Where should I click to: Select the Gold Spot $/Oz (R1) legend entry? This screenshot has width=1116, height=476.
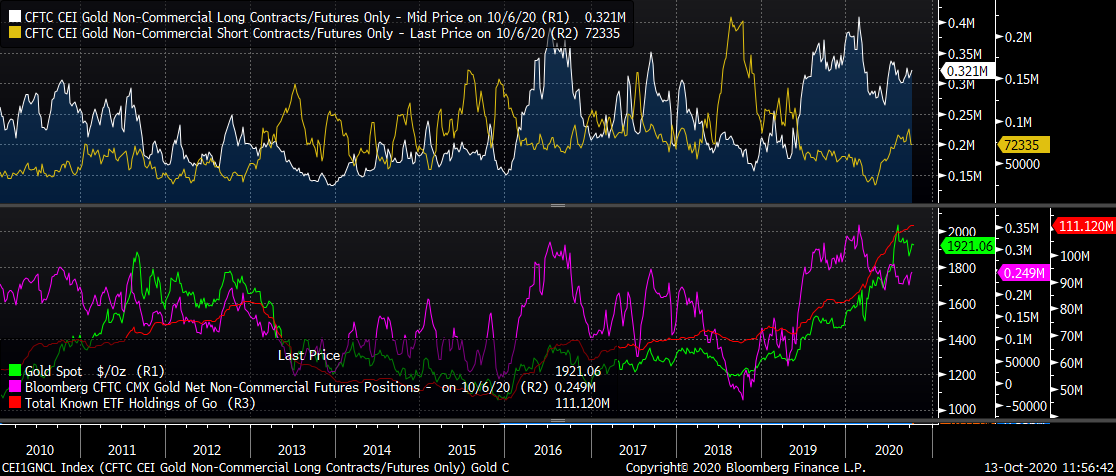tap(94, 371)
